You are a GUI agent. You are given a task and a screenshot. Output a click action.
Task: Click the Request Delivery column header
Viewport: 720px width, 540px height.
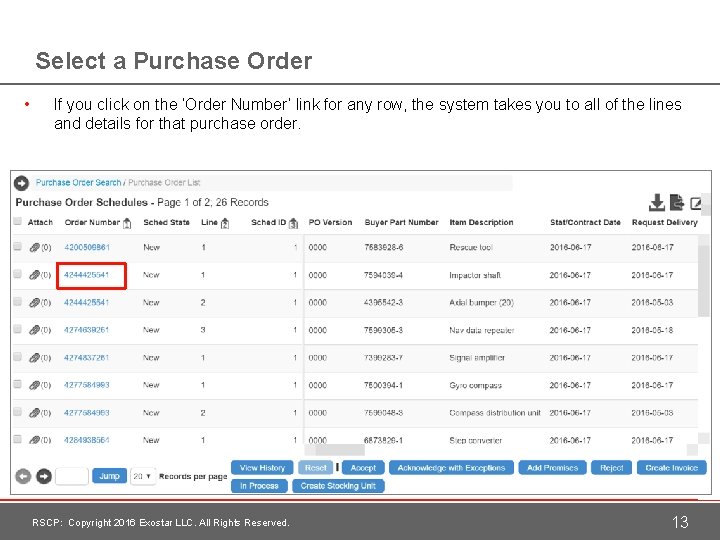point(664,222)
